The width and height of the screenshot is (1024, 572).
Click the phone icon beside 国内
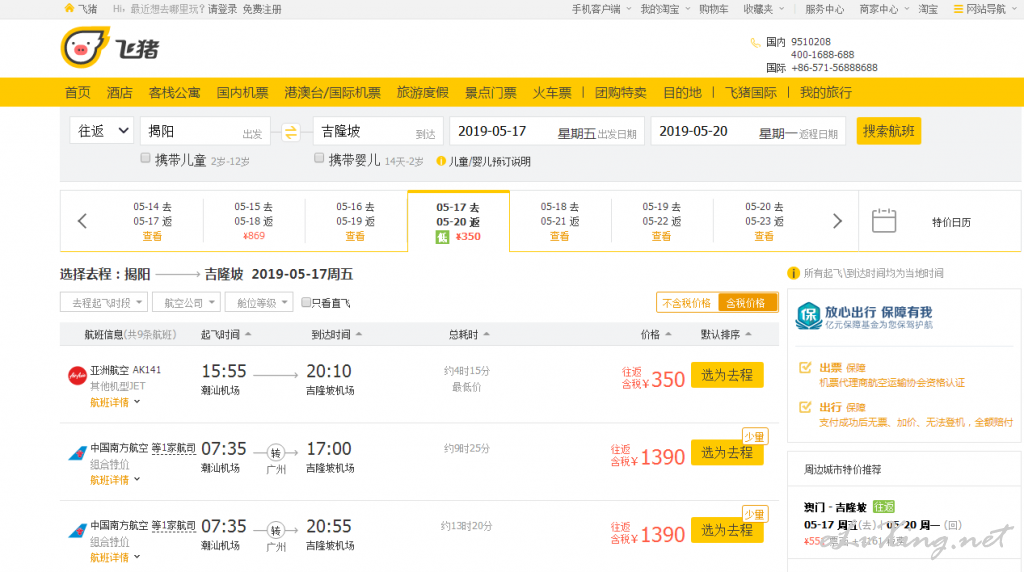click(755, 42)
